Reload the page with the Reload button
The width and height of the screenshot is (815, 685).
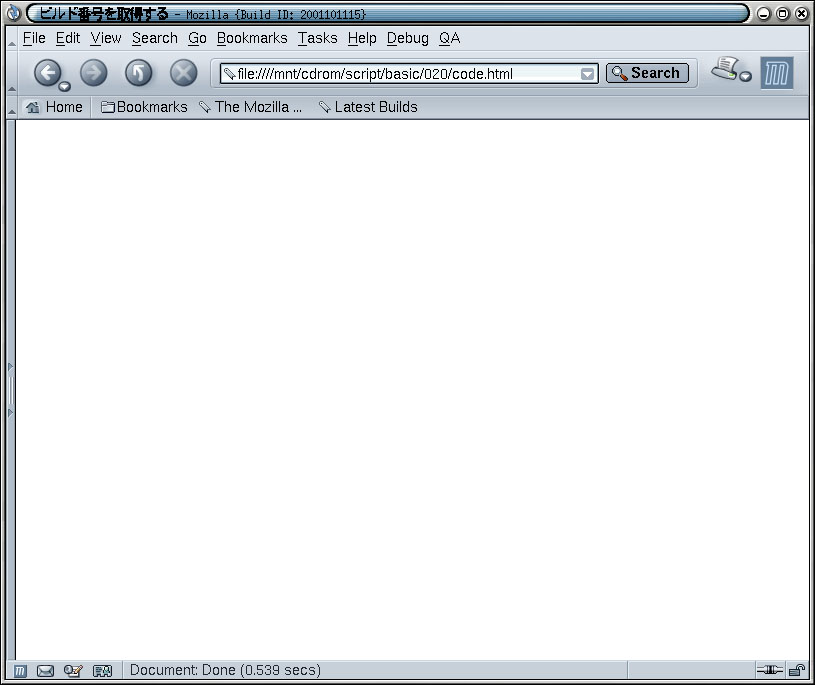click(x=139, y=72)
